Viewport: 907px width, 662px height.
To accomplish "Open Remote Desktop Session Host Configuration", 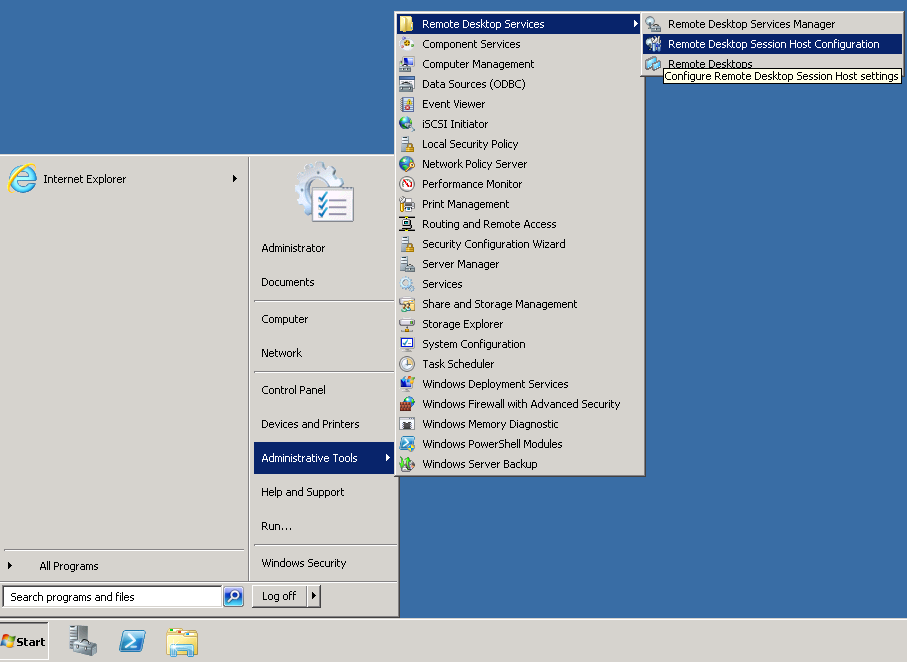I will pos(772,44).
